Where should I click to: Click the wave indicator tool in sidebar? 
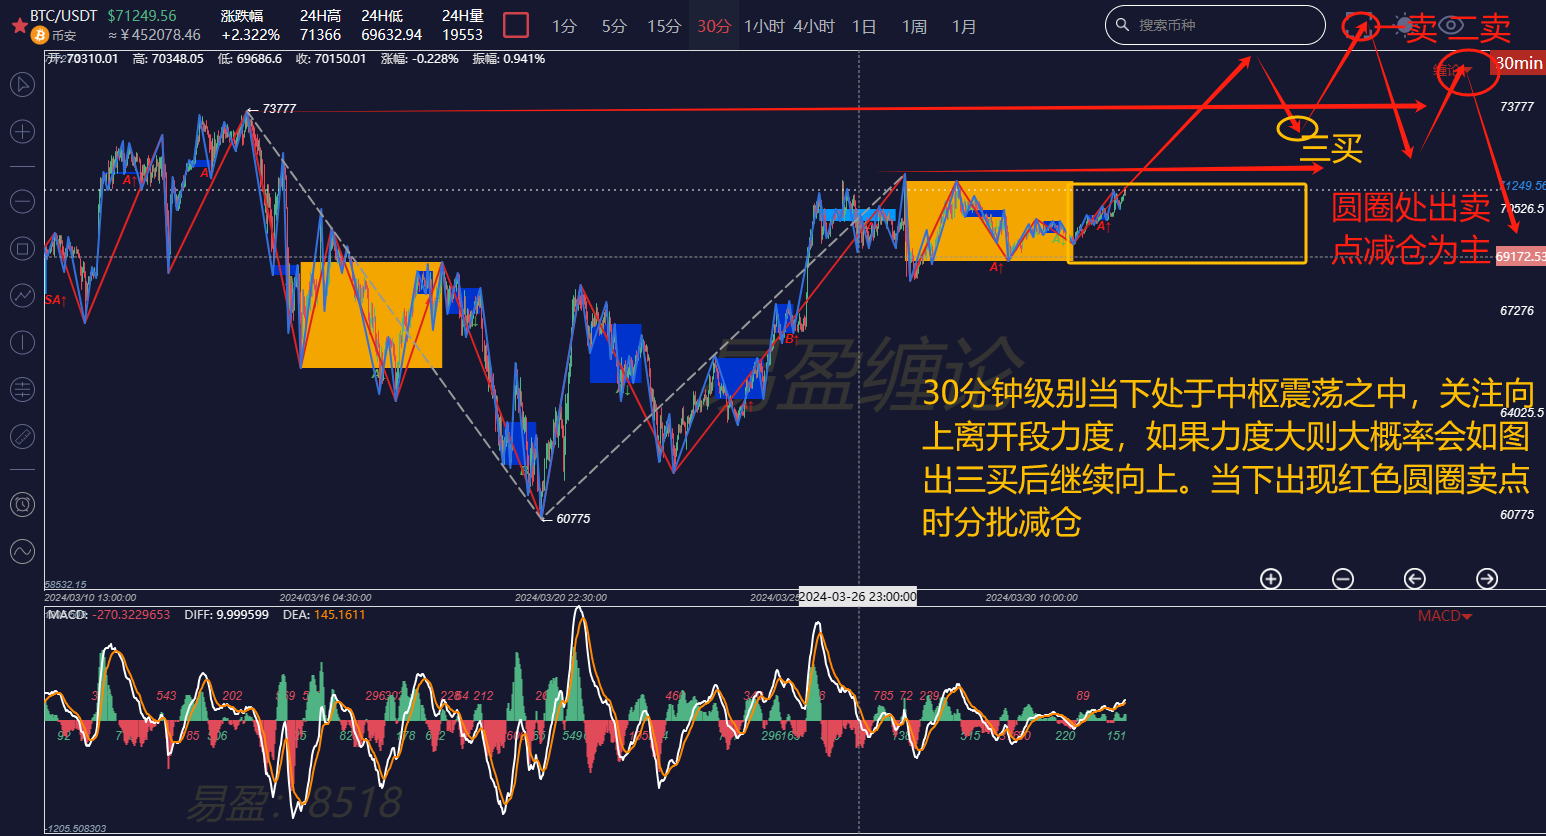click(x=22, y=551)
